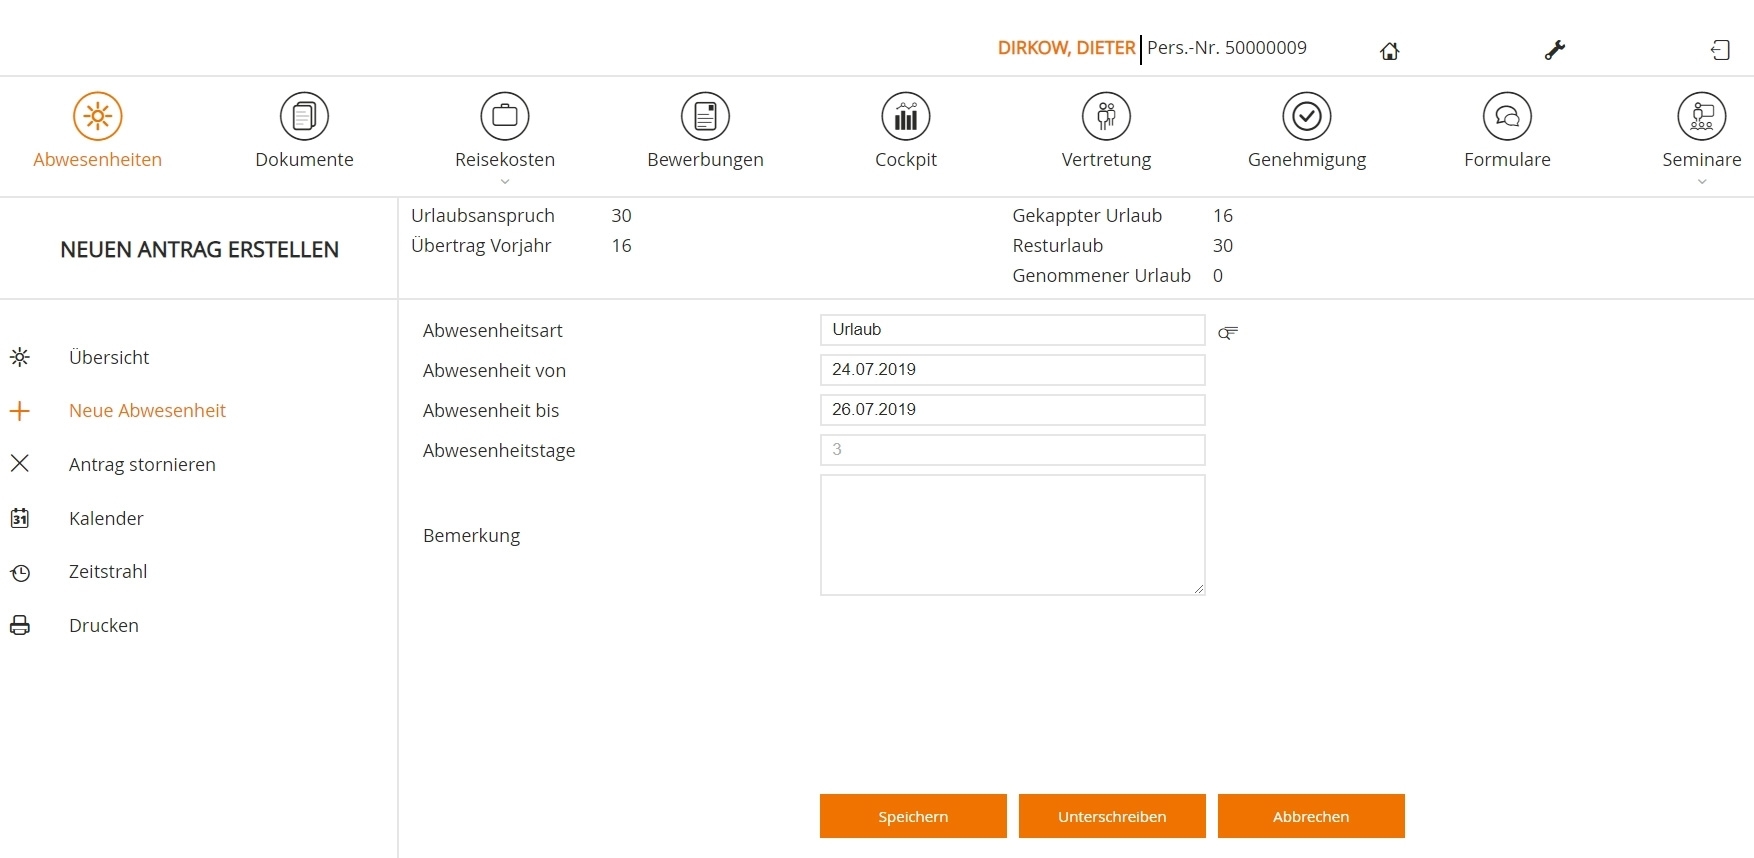The image size is (1754, 858).
Task: Open Dokumente module icon
Action: 304,116
